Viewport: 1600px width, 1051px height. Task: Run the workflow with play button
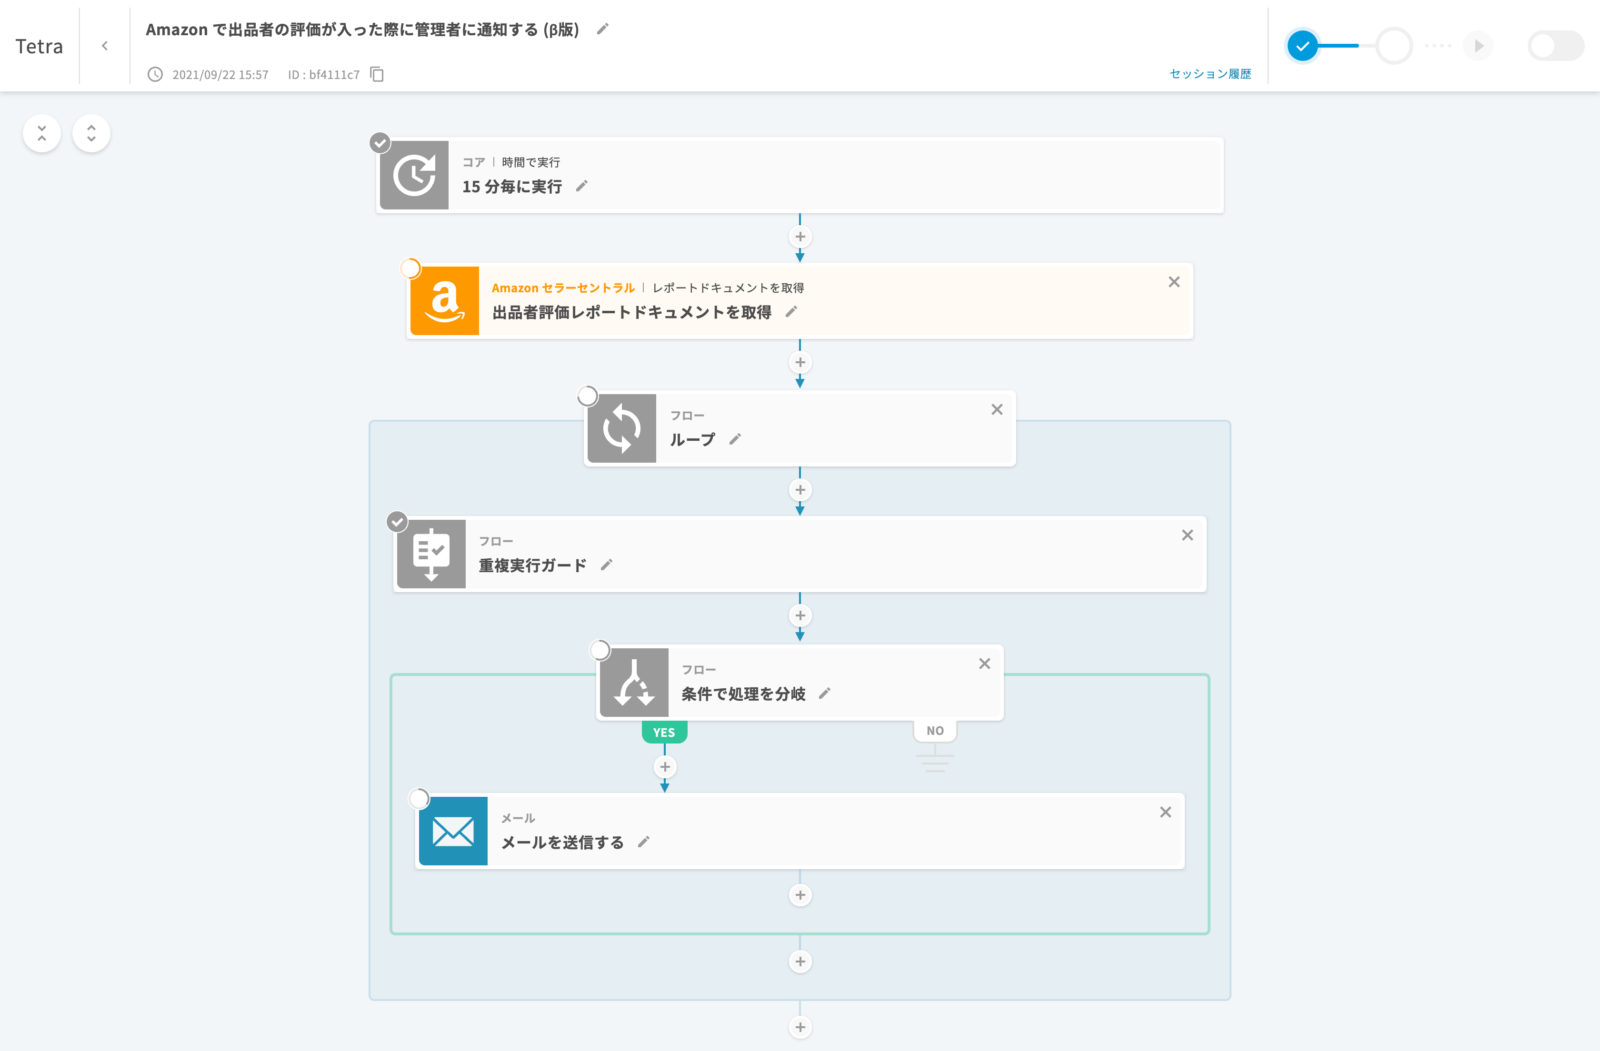[x=1478, y=46]
